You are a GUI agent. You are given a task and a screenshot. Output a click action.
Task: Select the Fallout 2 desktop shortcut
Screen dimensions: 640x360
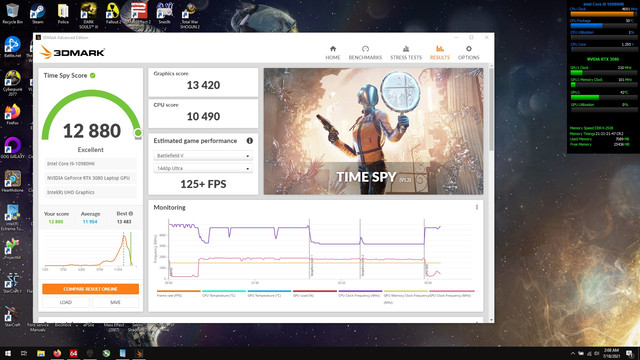click(113, 13)
